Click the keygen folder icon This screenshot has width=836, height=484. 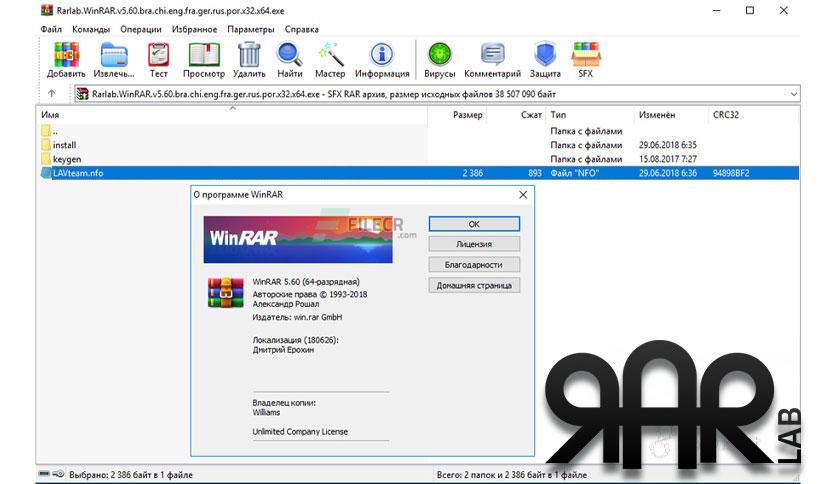click(x=46, y=158)
